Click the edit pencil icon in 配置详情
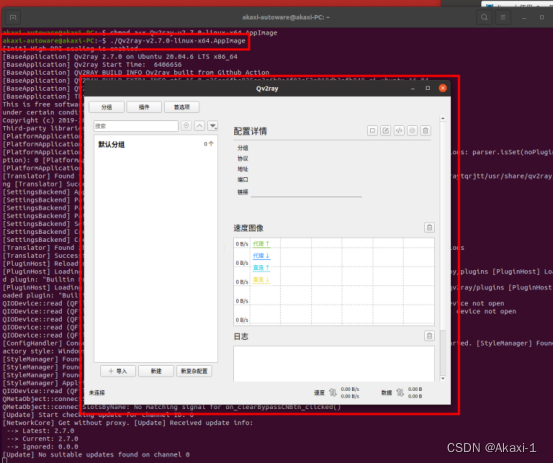Image resolution: width=553 pixels, height=463 pixels. click(x=385, y=131)
